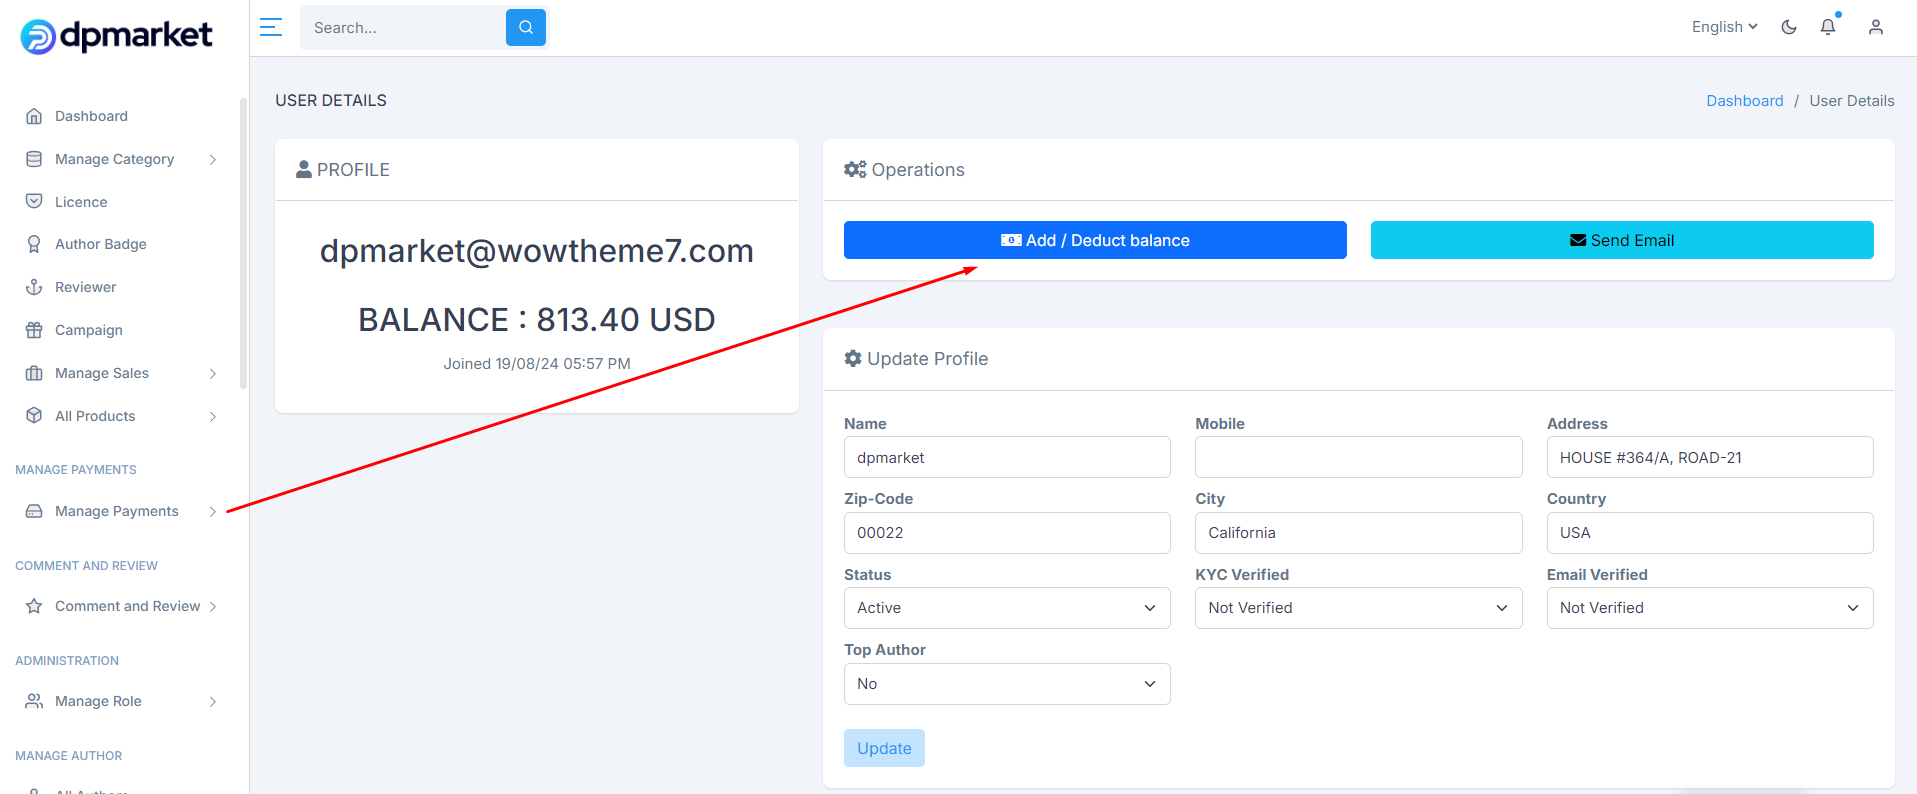Open notifications bell icon

point(1828,27)
